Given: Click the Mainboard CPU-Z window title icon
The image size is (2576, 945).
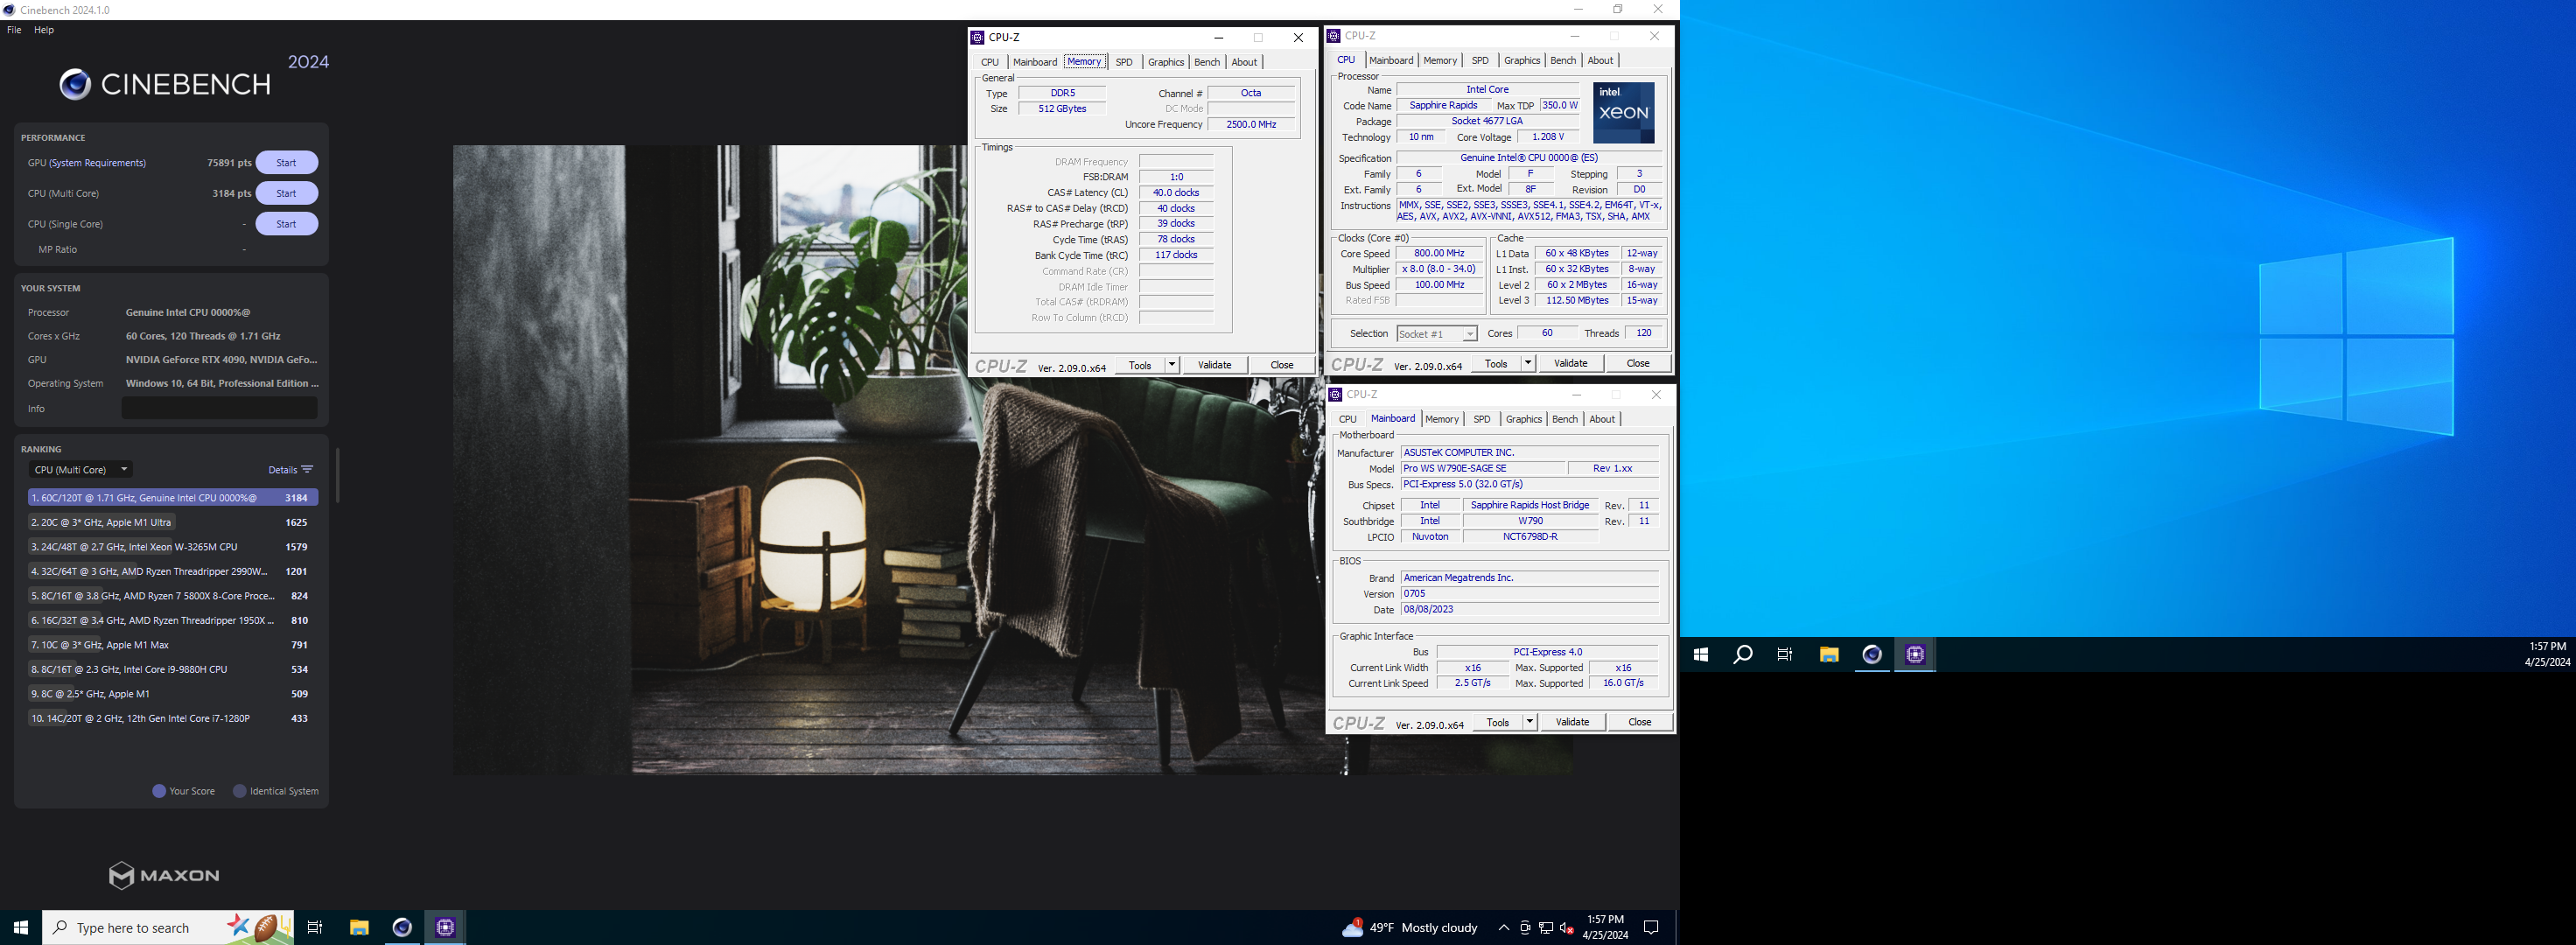Looking at the screenshot, I should pyautogui.click(x=1335, y=395).
